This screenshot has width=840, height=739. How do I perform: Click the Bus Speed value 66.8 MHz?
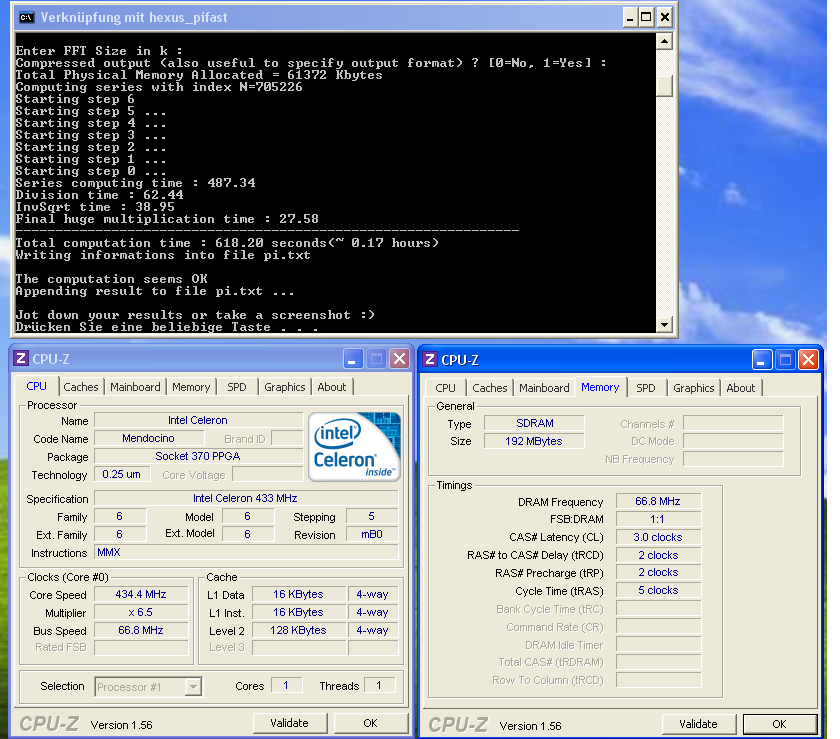(141, 630)
